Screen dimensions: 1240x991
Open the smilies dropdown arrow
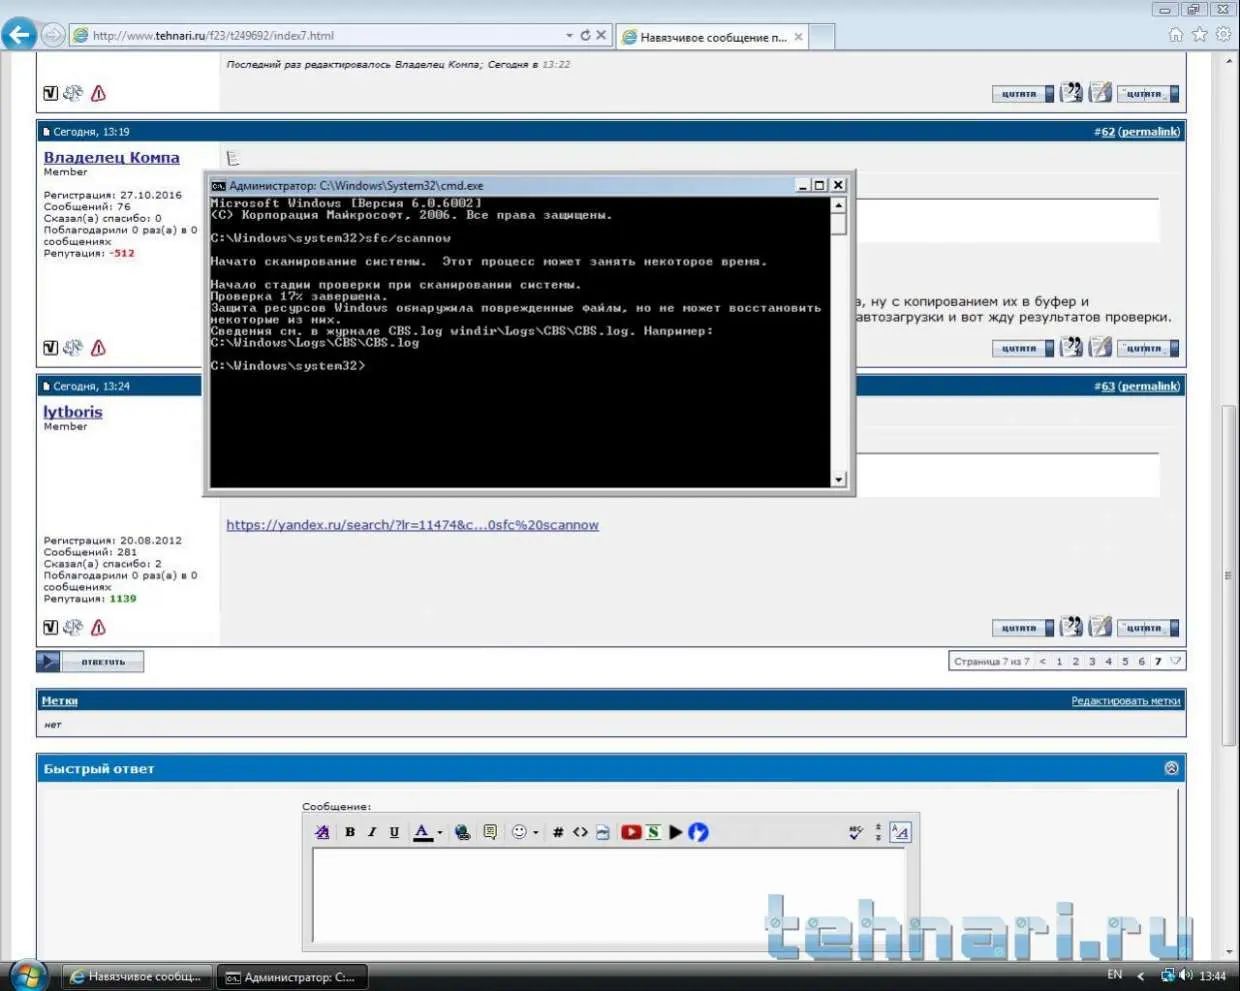point(536,832)
